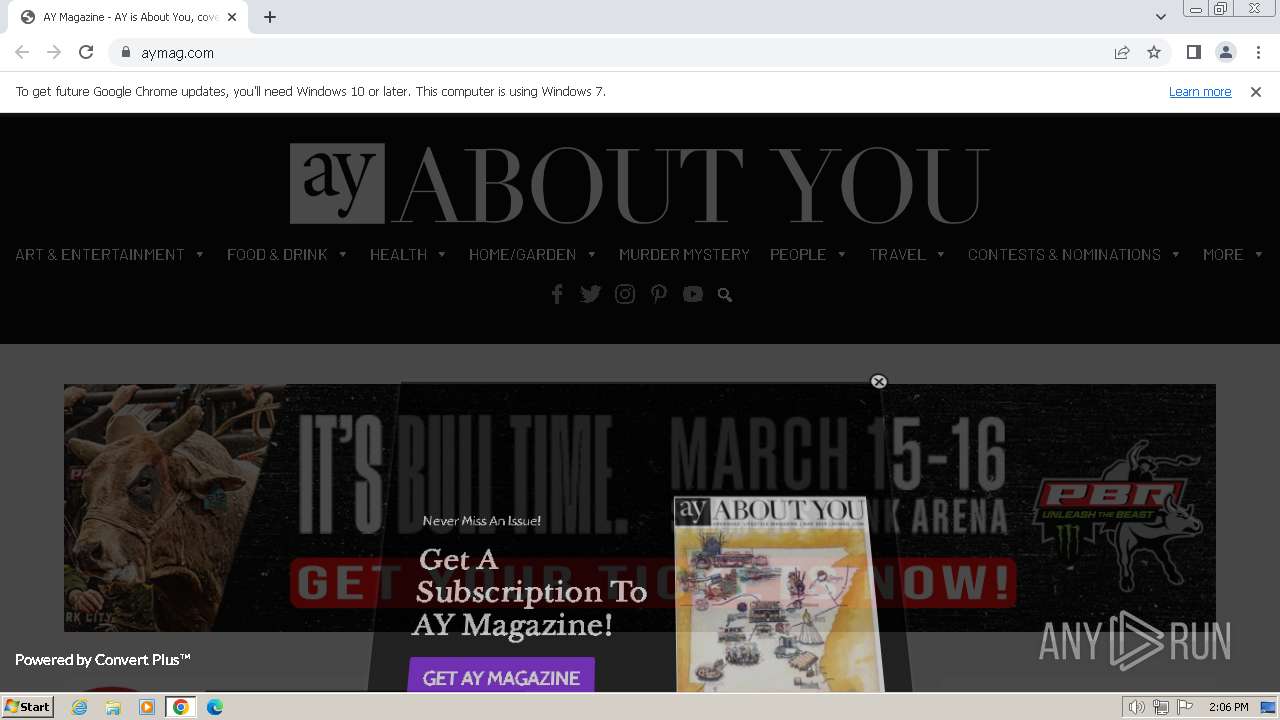Image resolution: width=1280 pixels, height=720 pixels.
Task: Open AY Magazine Instagram icon
Action: click(625, 294)
